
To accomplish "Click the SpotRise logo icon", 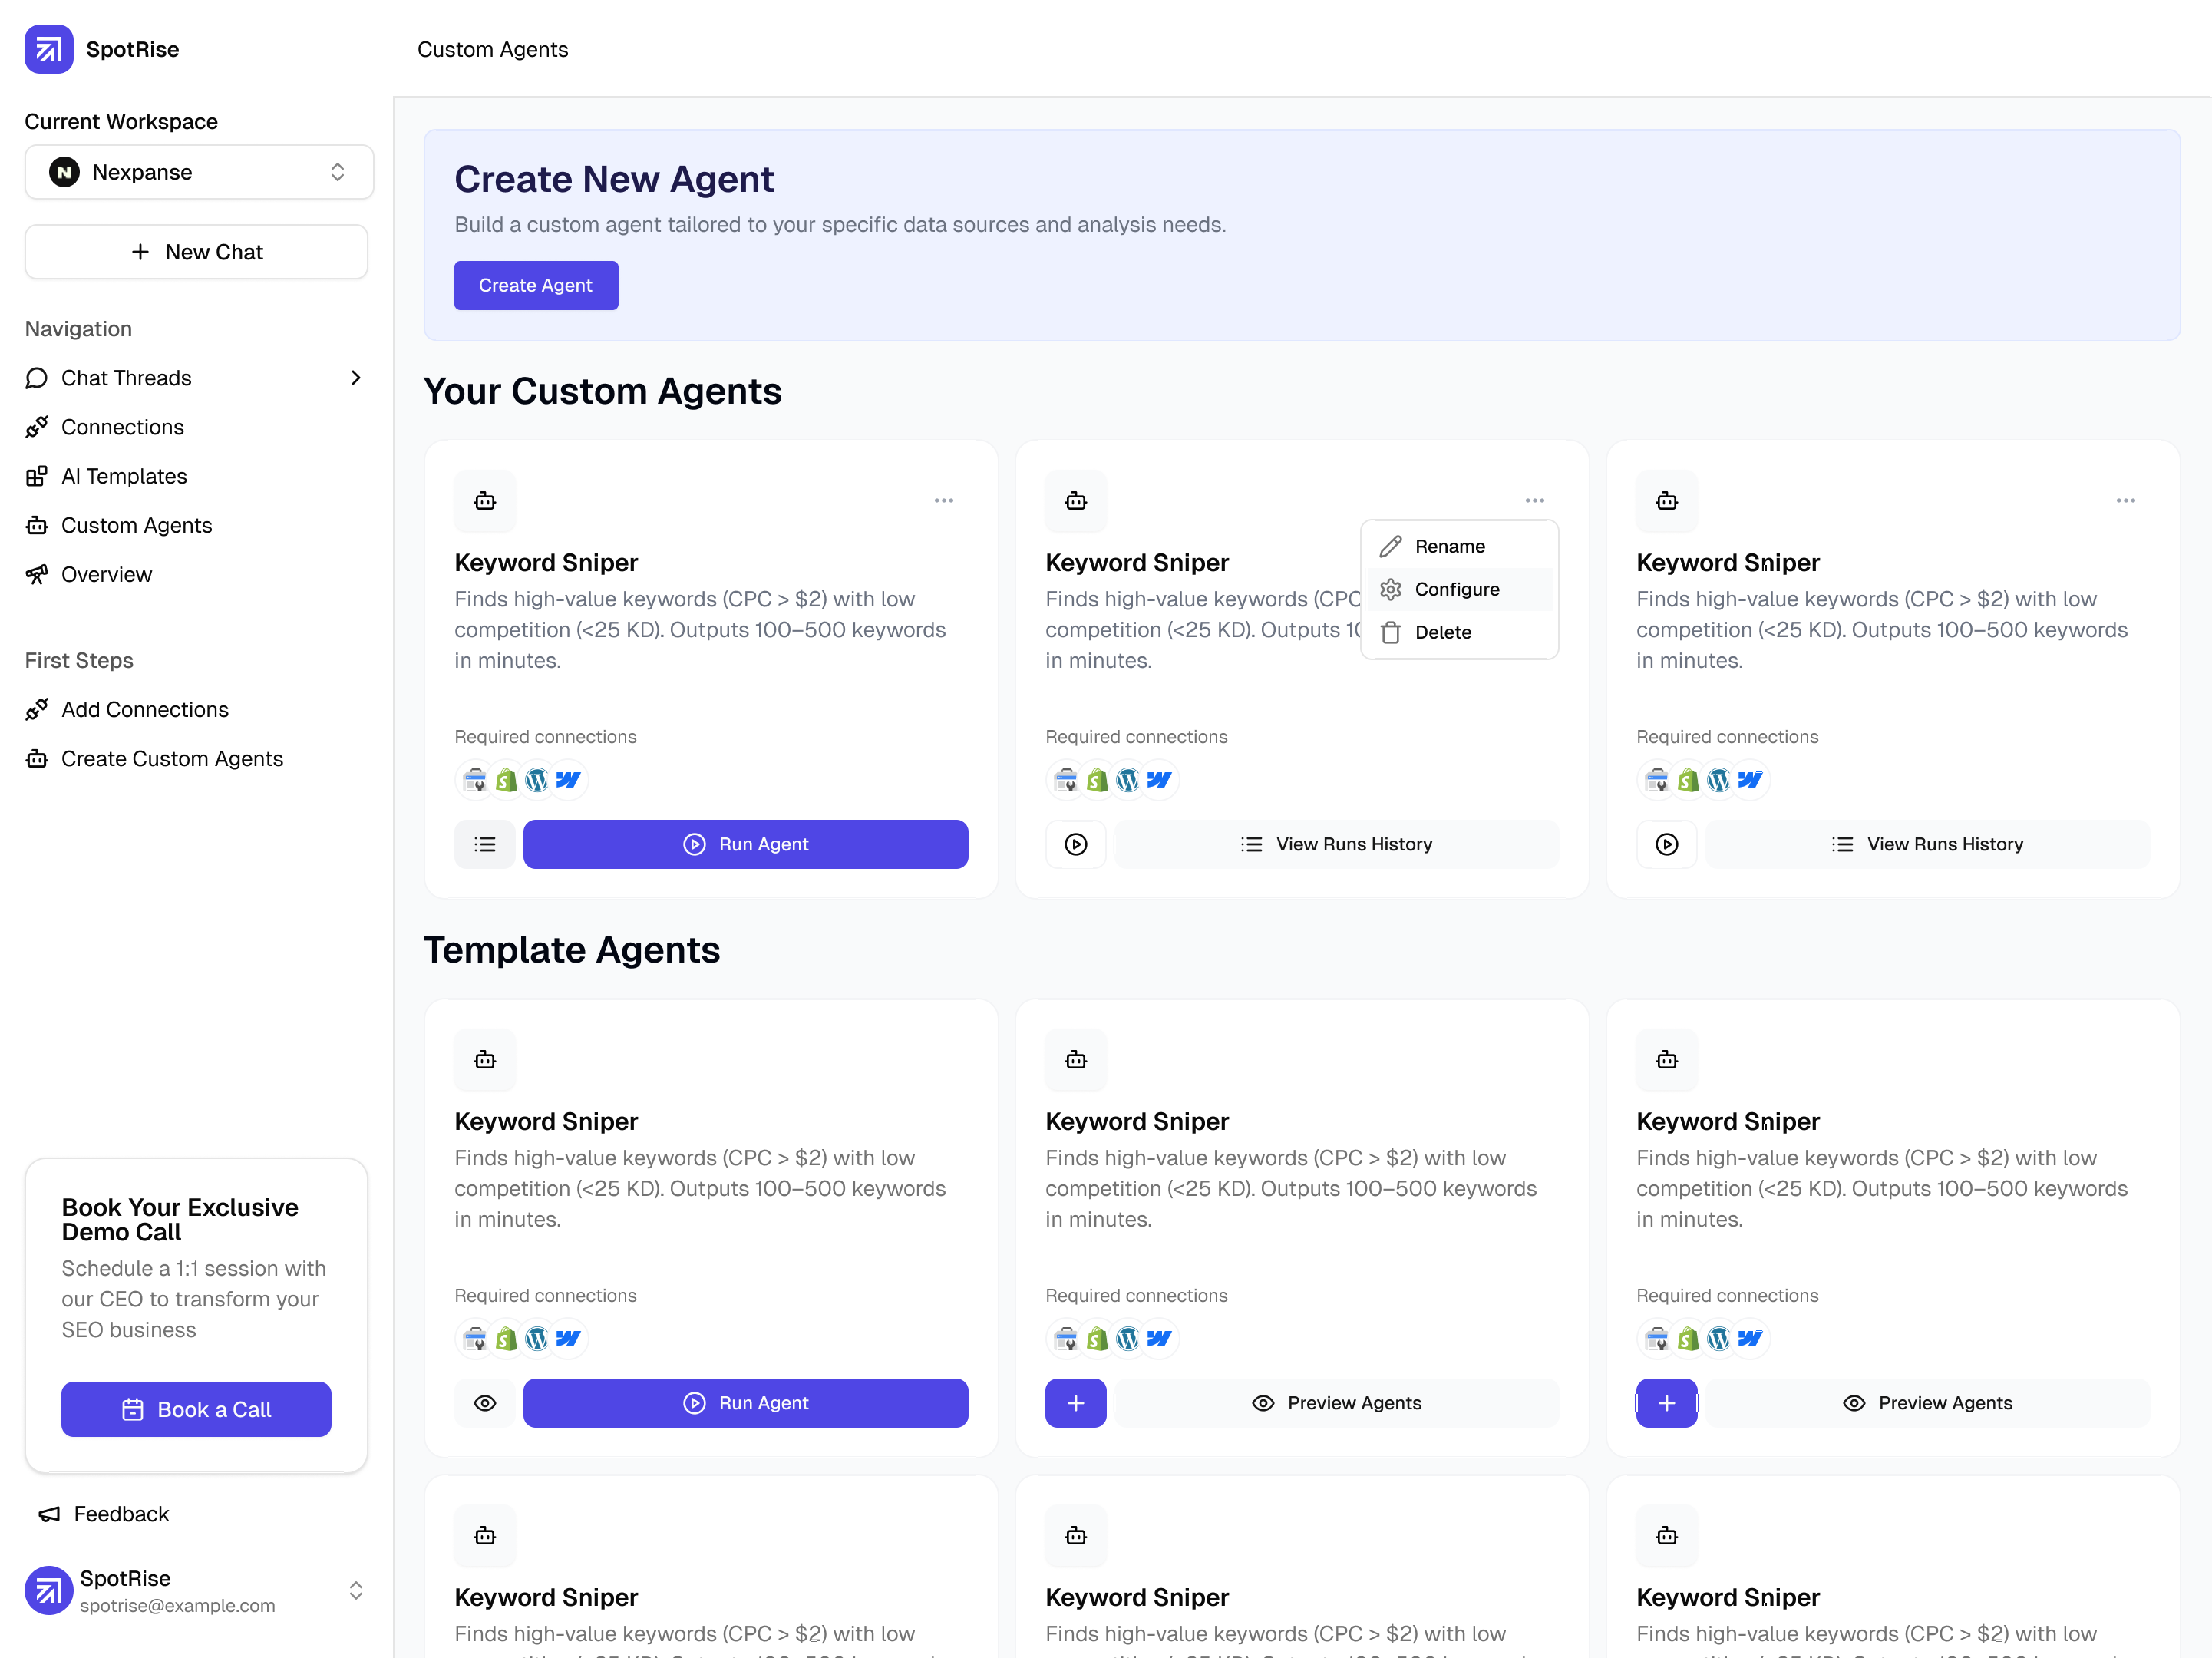I will click(48, 49).
